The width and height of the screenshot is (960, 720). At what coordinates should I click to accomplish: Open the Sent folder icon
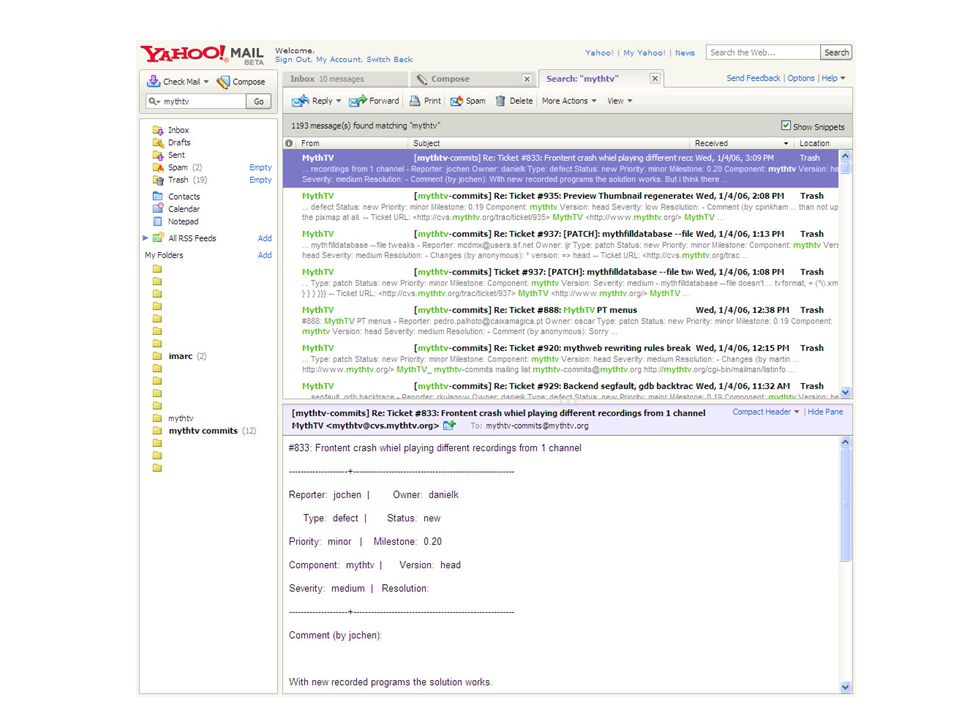(157, 155)
